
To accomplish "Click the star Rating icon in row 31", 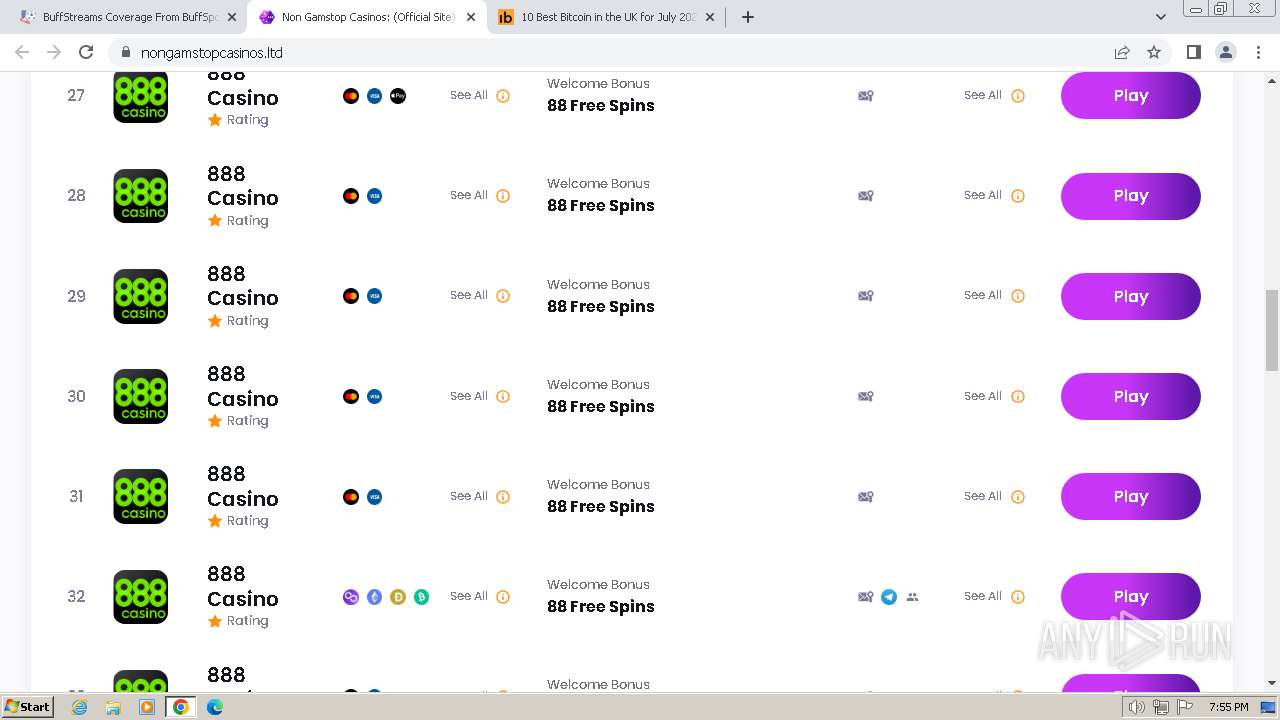I will tap(214, 520).
